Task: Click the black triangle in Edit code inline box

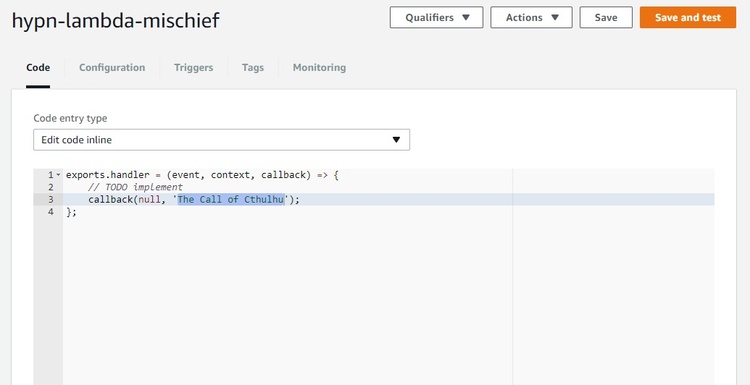Action: click(x=396, y=140)
